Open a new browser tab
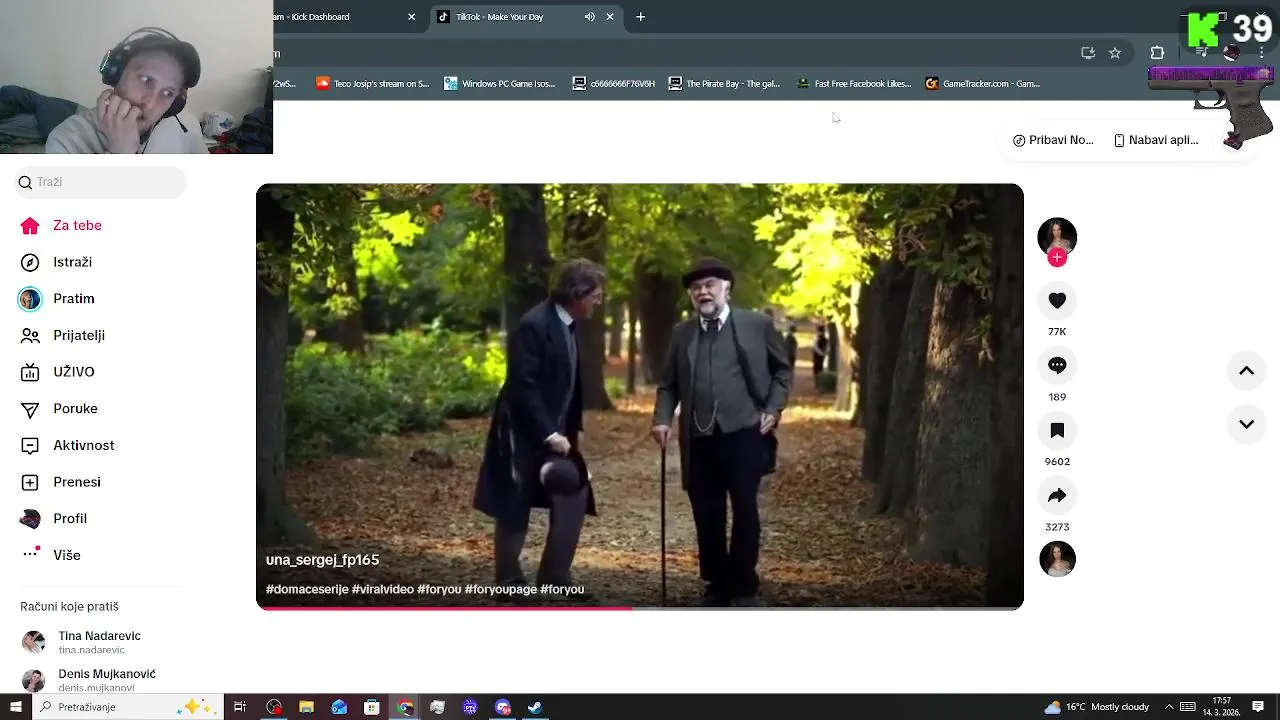Image resolution: width=1280 pixels, height=720 pixels. click(641, 17)
